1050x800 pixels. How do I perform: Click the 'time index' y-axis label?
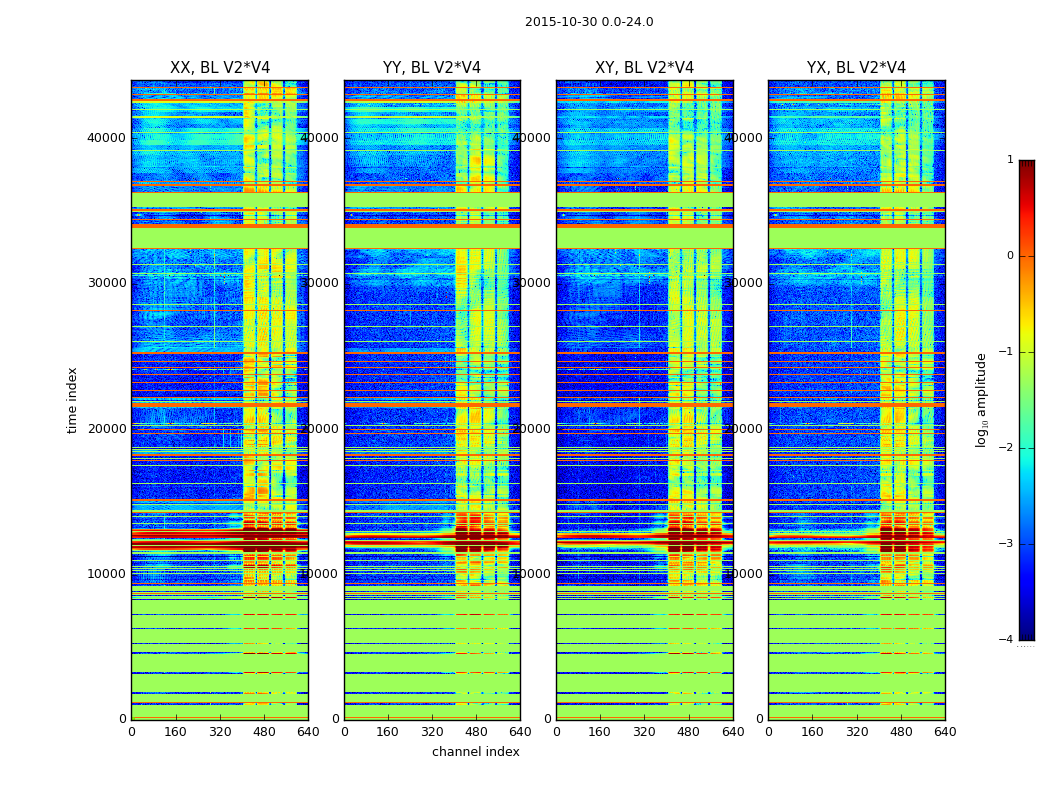(x=72, y=400)
